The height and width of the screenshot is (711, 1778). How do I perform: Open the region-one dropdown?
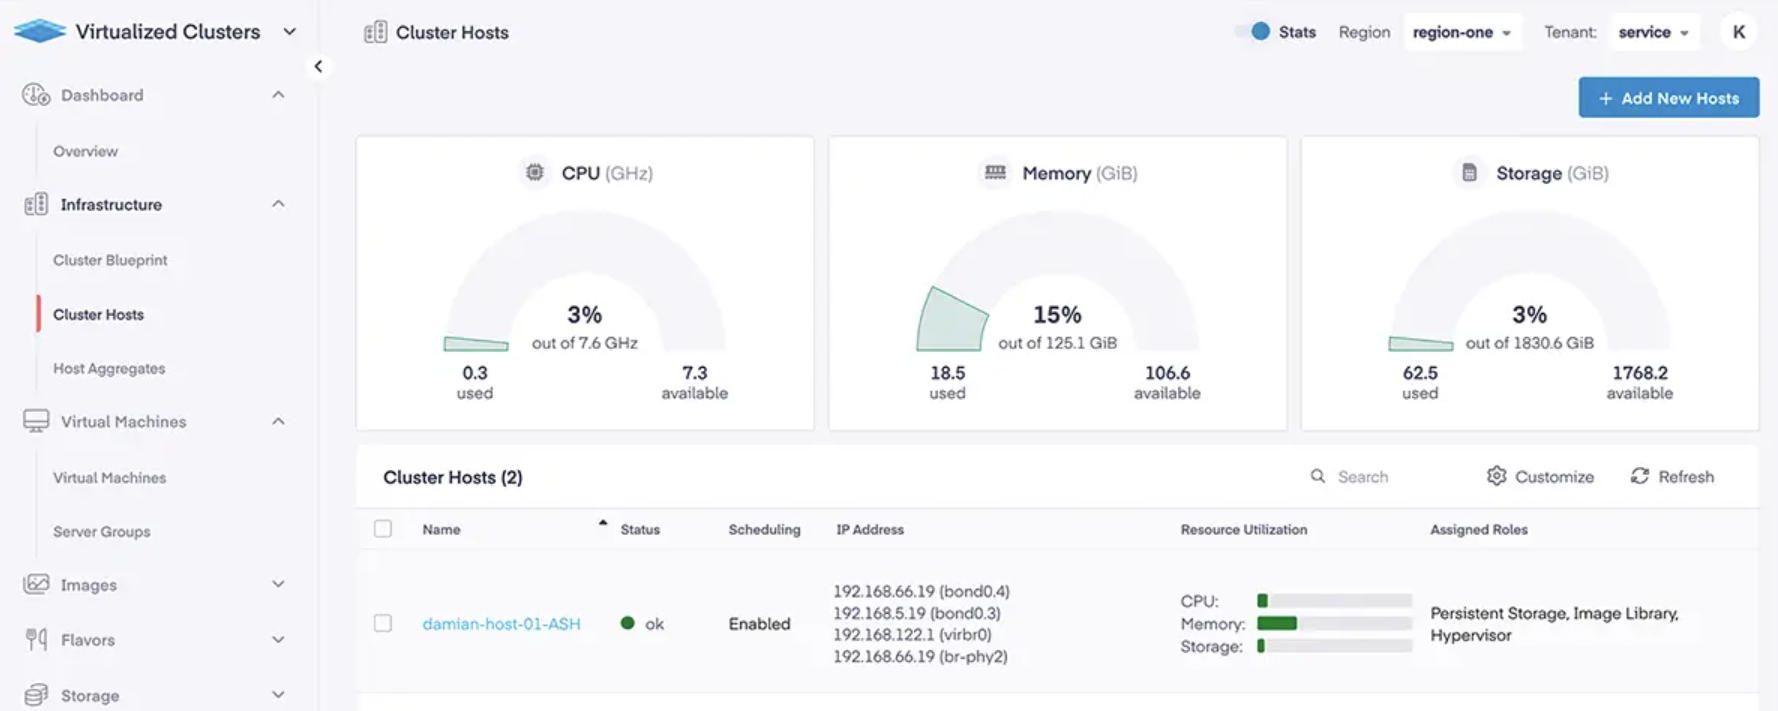click(1461, 32)
